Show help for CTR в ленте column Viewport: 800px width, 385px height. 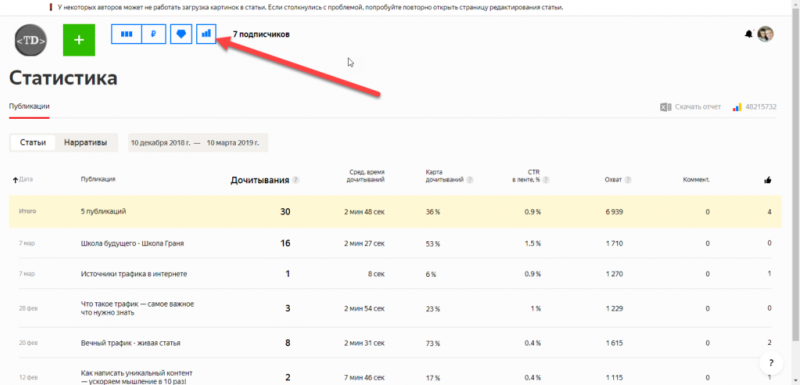[x=546, y=180]
